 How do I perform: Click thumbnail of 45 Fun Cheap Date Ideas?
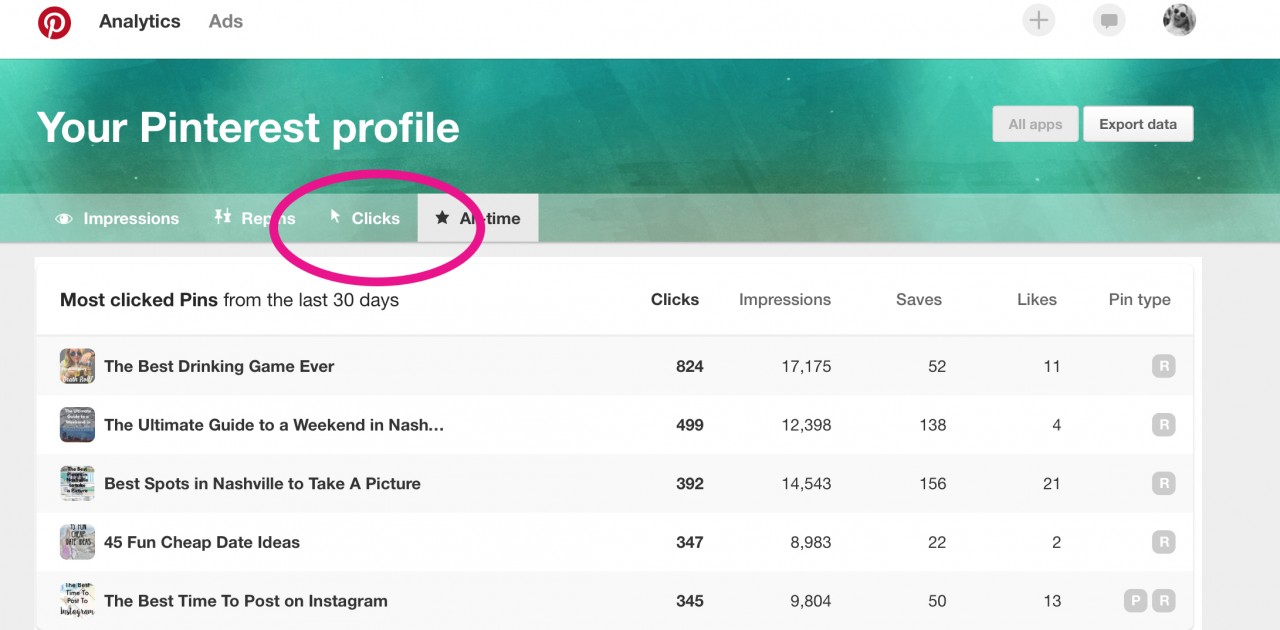[x=77, y=542]
